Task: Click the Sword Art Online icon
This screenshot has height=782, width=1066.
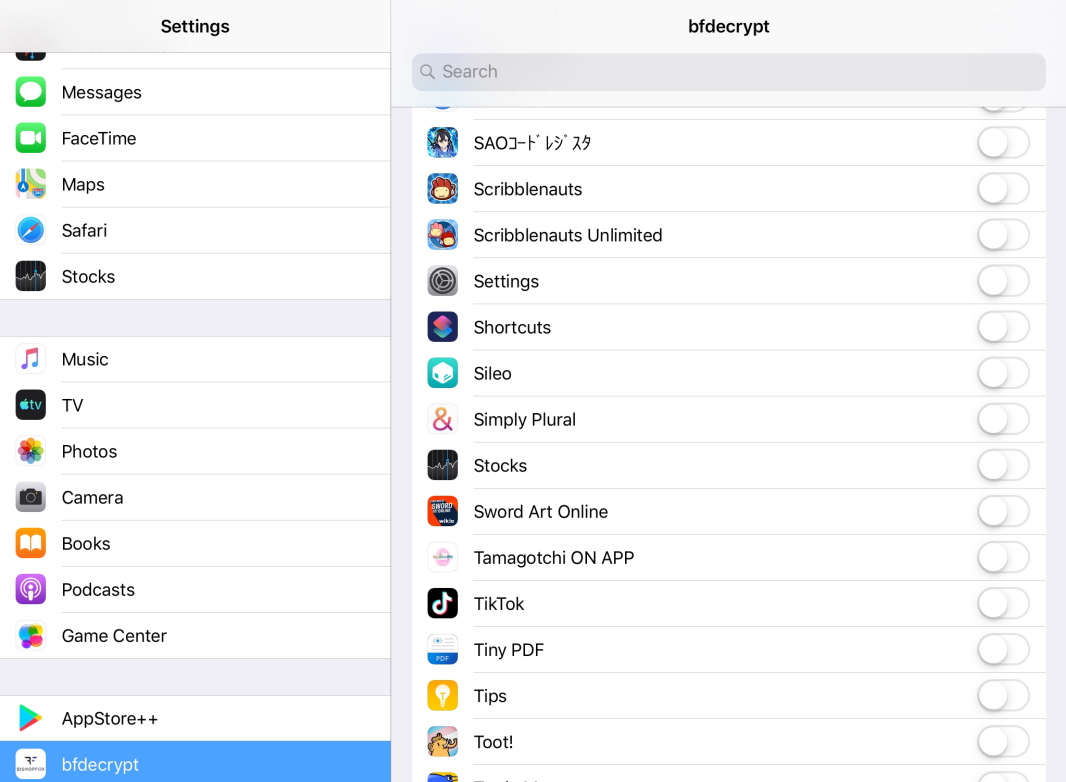Action: coord(442,511)
